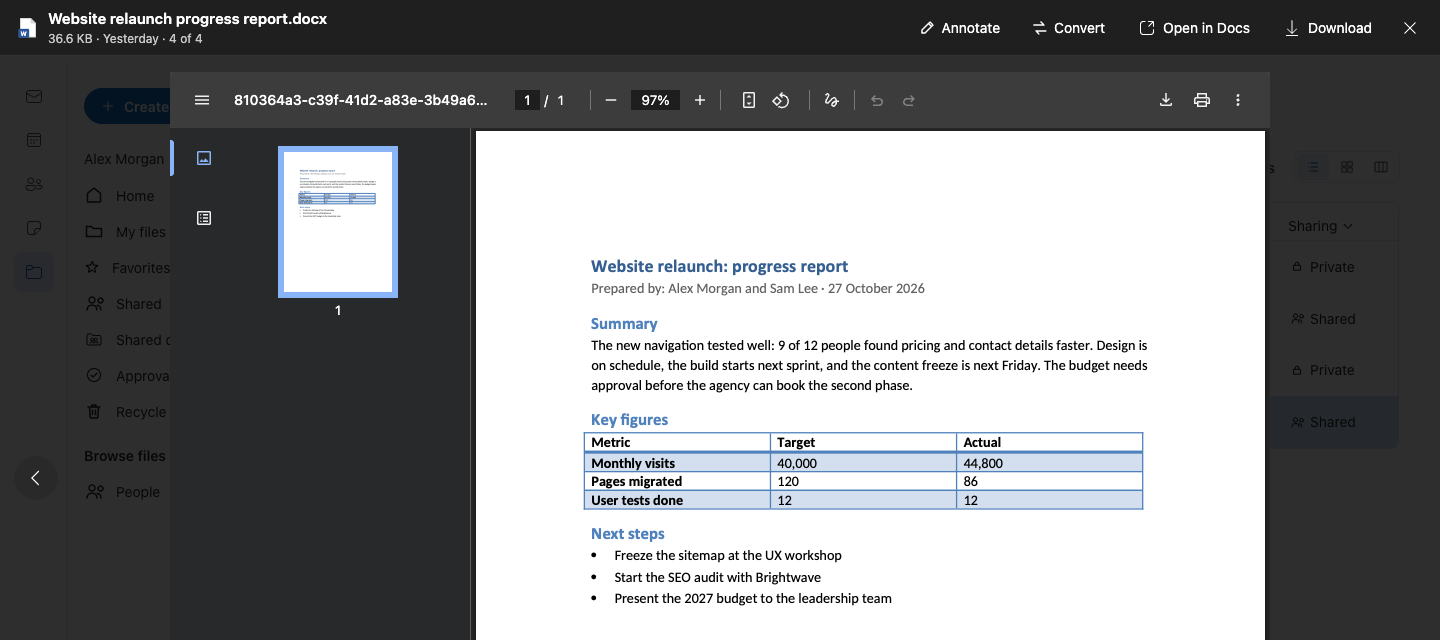Viewport: 1440px width, 640px height.
Task: Click 'Start the SEO audit with Brightwave'
Action: pos(717,577)
